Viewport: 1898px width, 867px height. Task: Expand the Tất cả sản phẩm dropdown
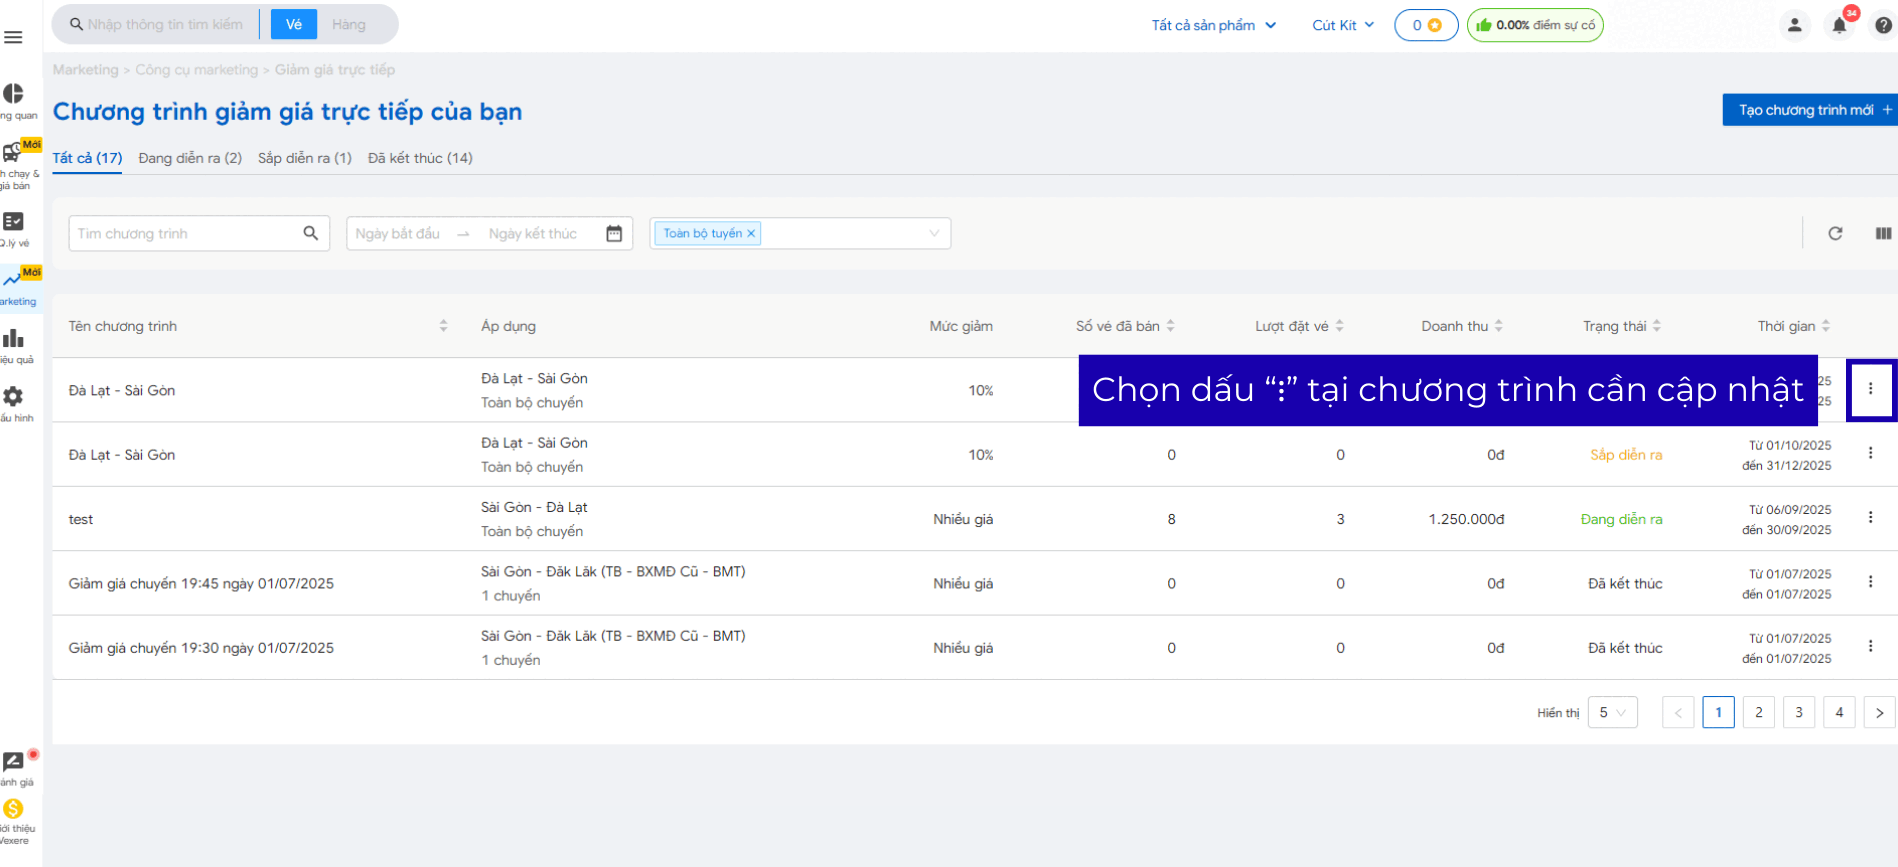[x=1213, y=26]
